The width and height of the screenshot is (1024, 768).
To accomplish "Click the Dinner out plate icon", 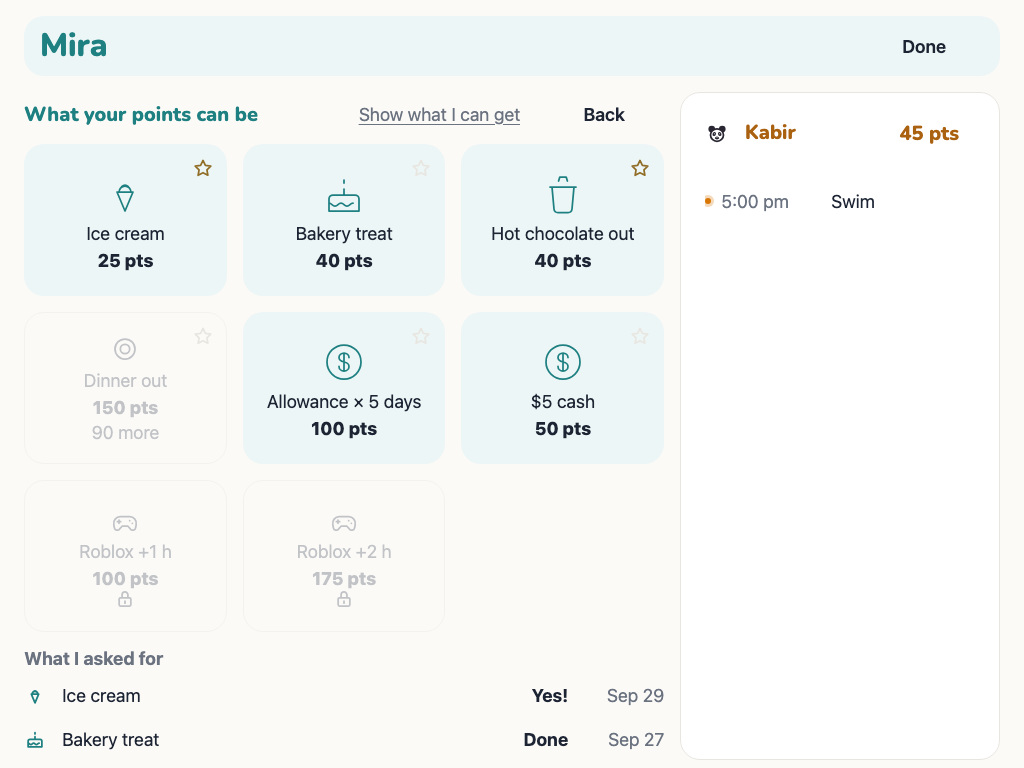I will pos(125,349).
